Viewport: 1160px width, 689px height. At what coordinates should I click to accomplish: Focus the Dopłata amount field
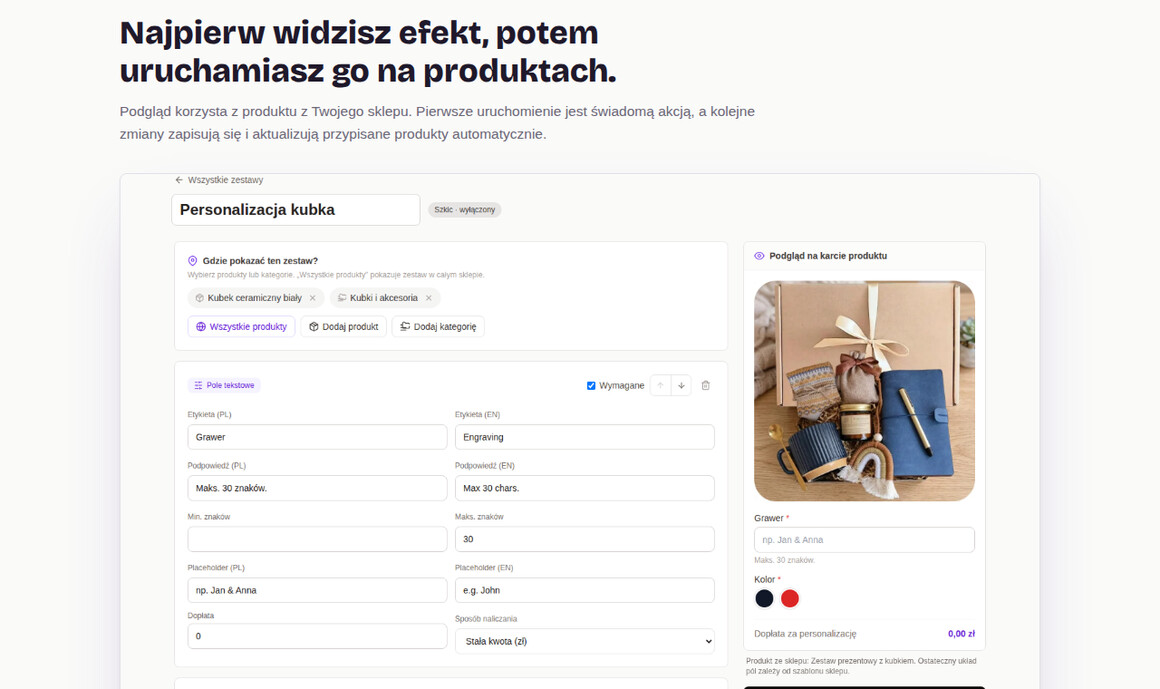(x=317, y=636)
